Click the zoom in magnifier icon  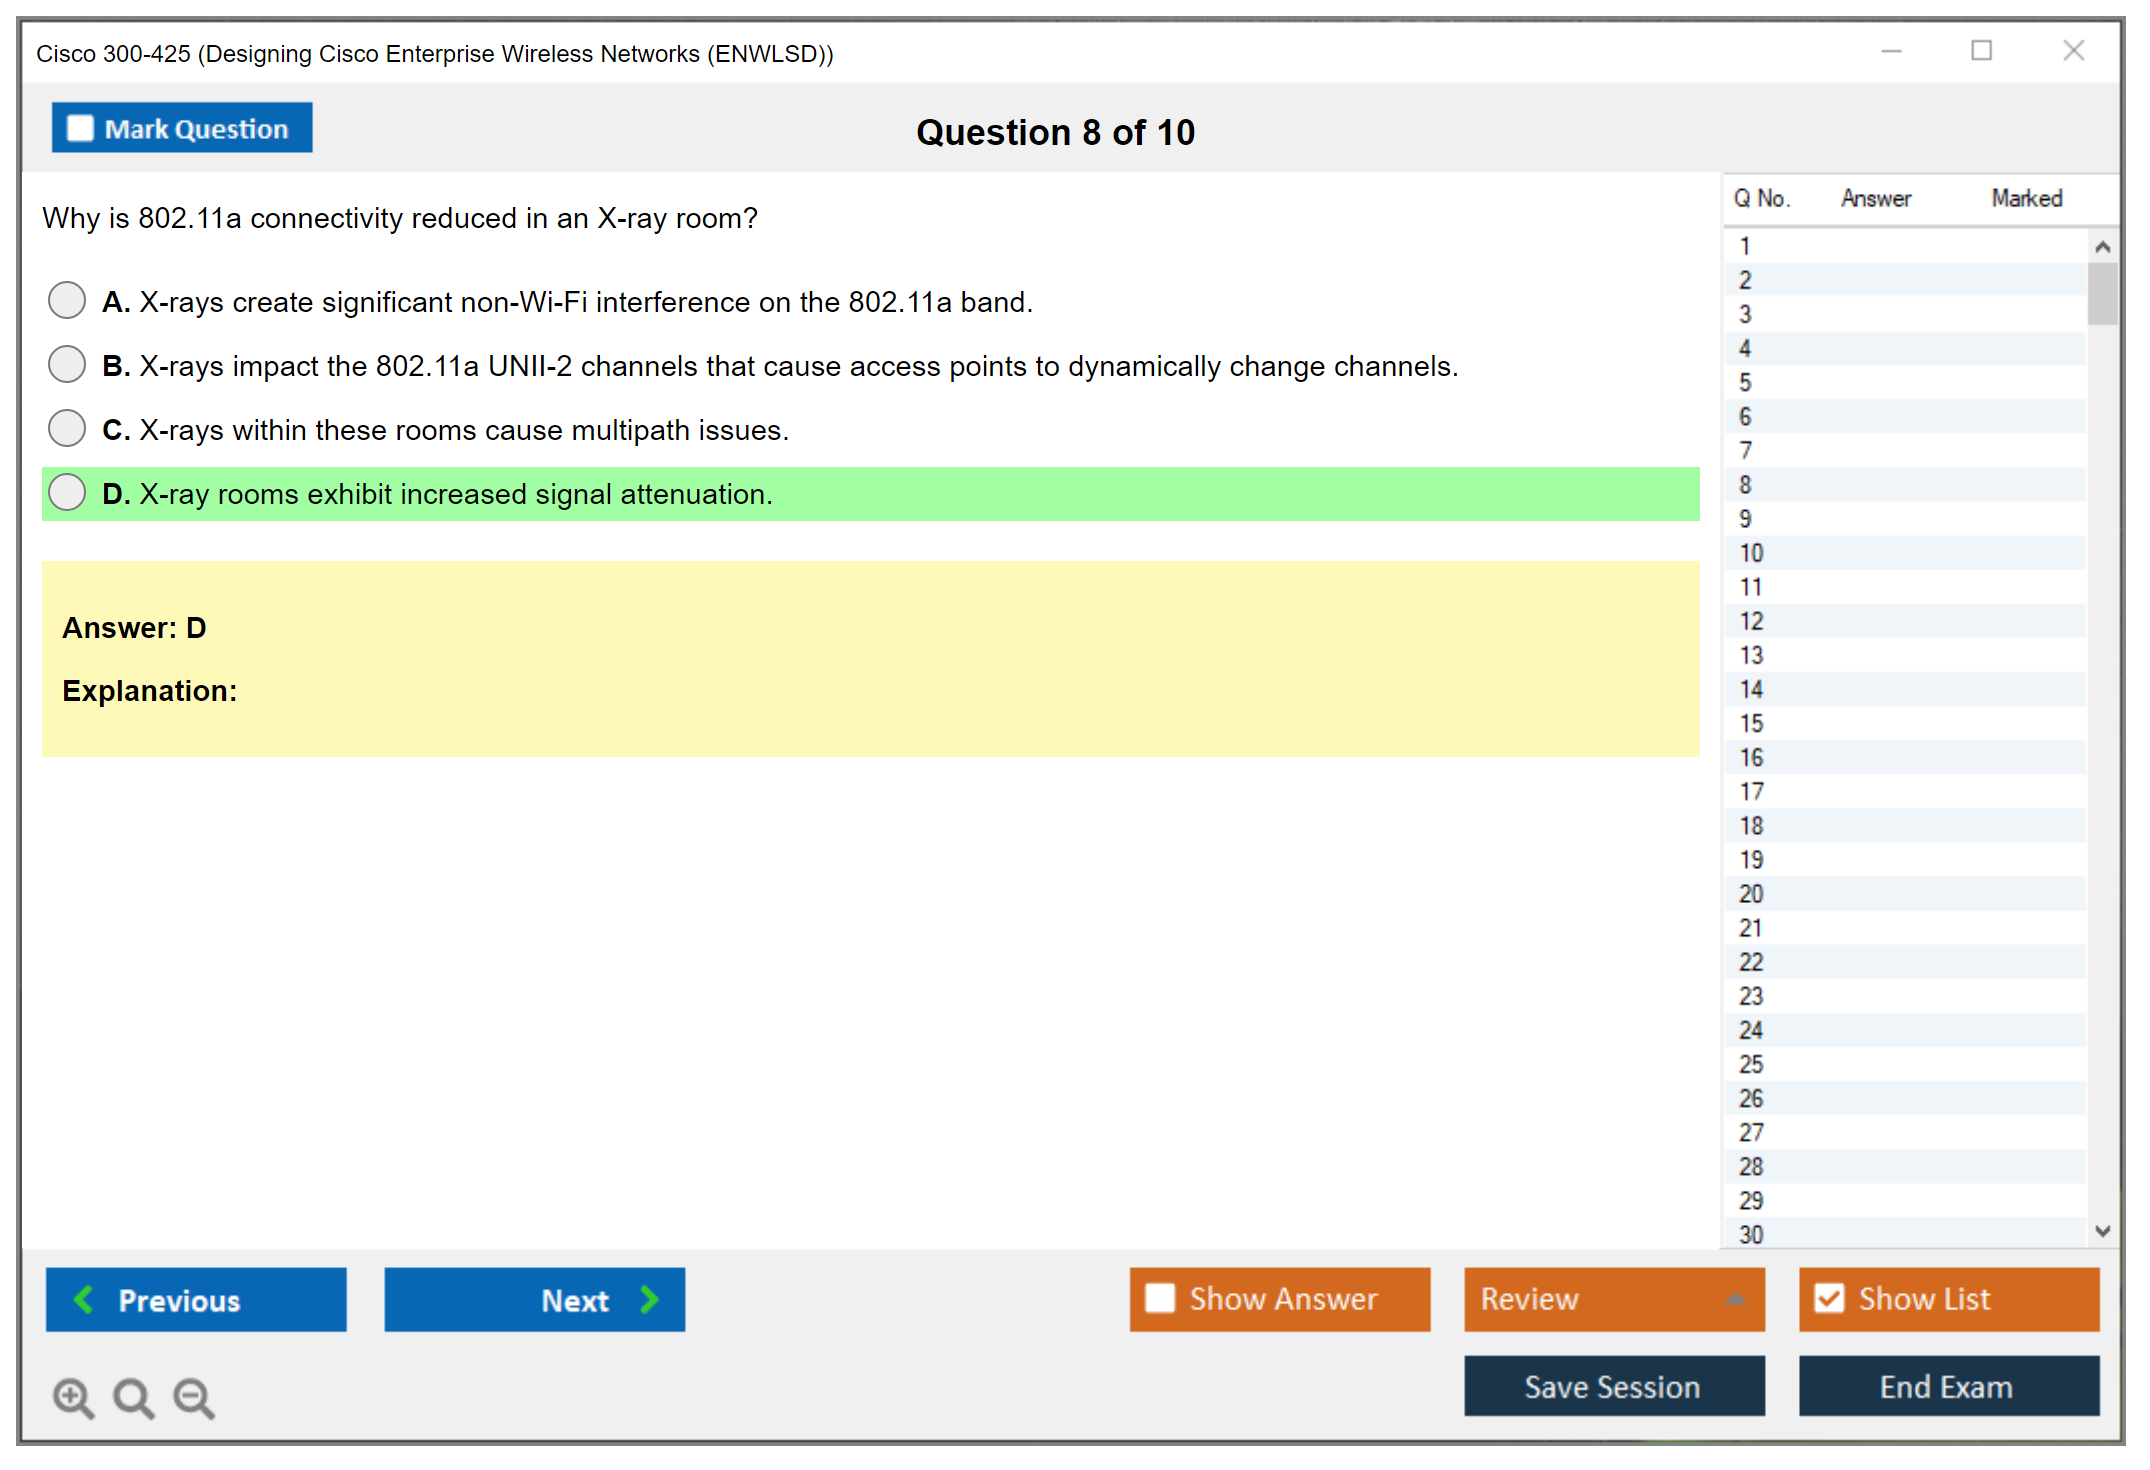(x=73, y=1397)
